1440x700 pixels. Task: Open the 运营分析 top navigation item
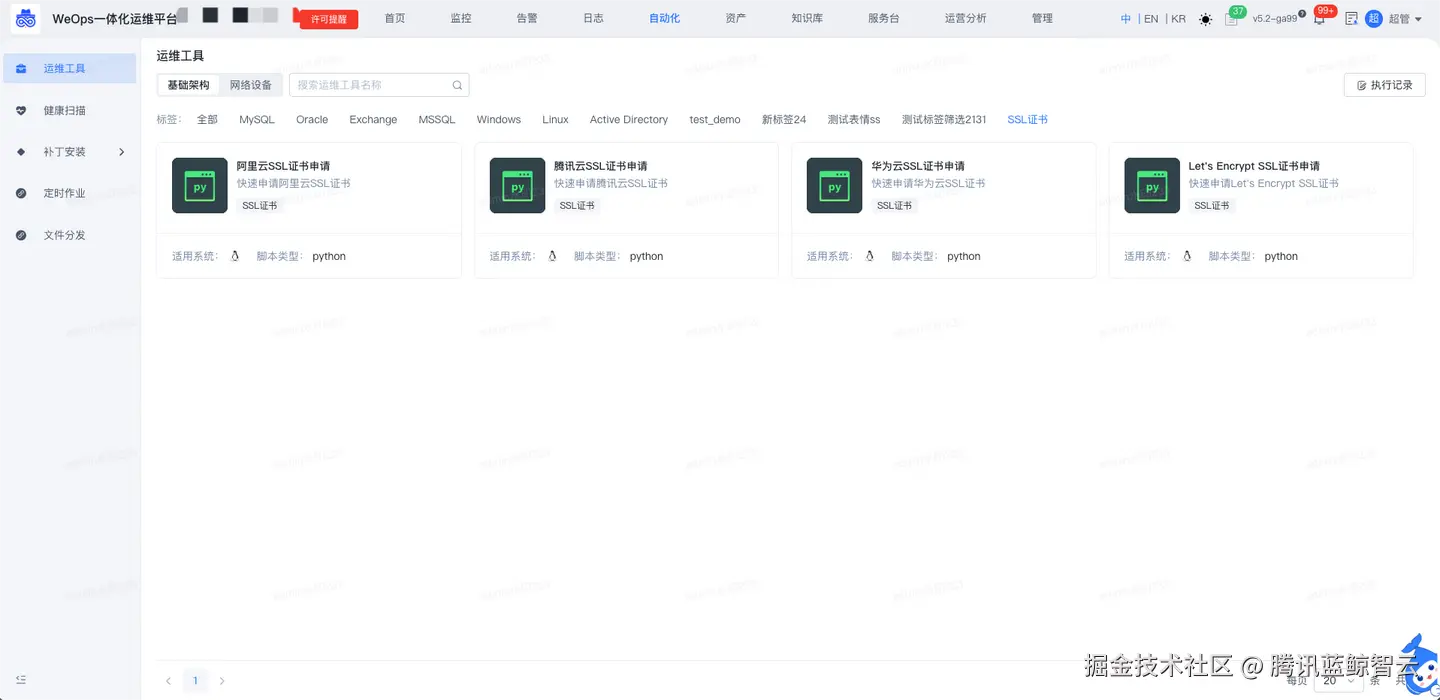click(x=965, y=18)
